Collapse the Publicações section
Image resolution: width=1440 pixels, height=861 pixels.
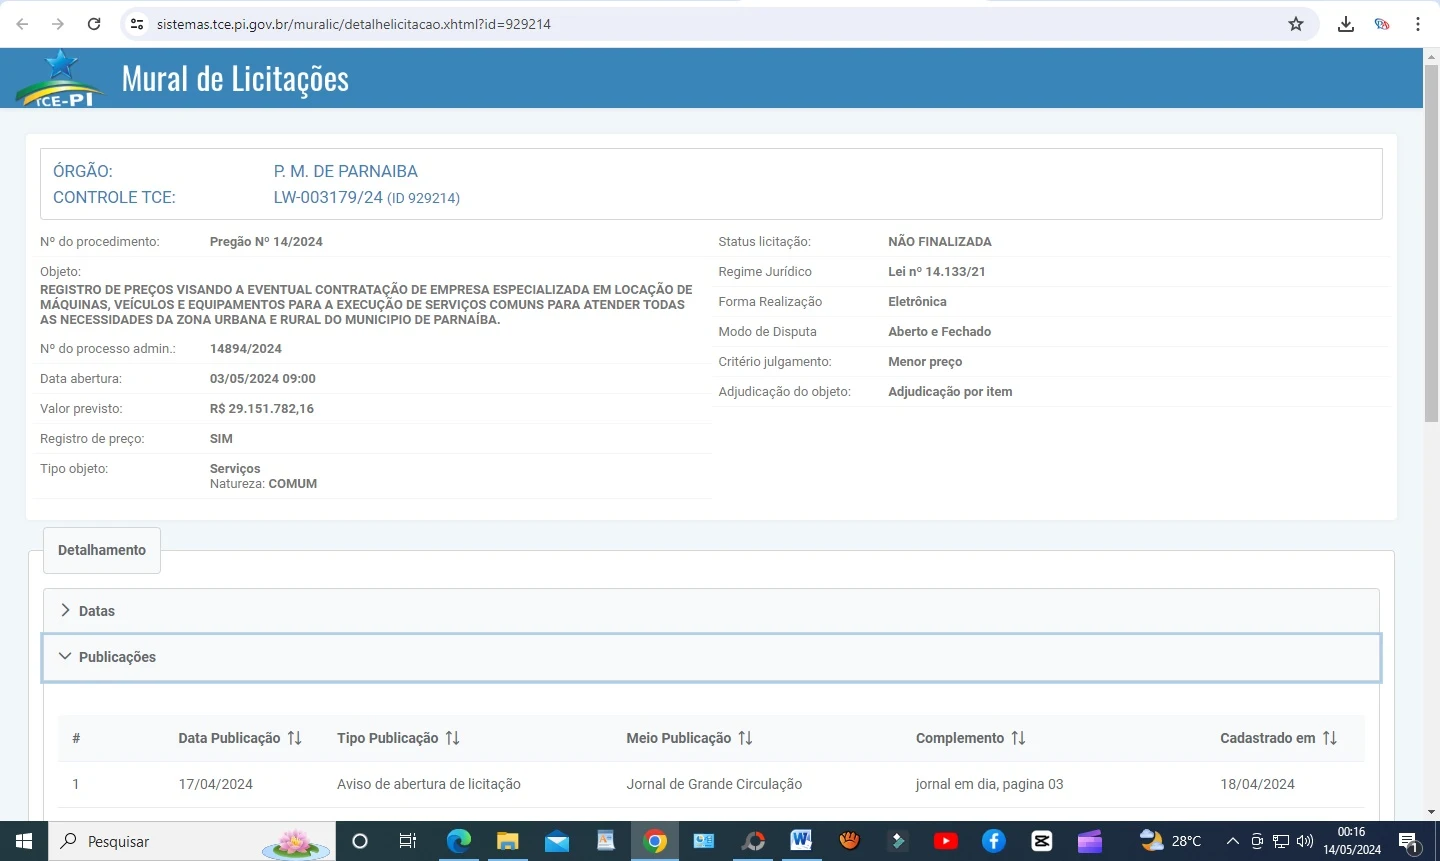[x=711, y=657]
